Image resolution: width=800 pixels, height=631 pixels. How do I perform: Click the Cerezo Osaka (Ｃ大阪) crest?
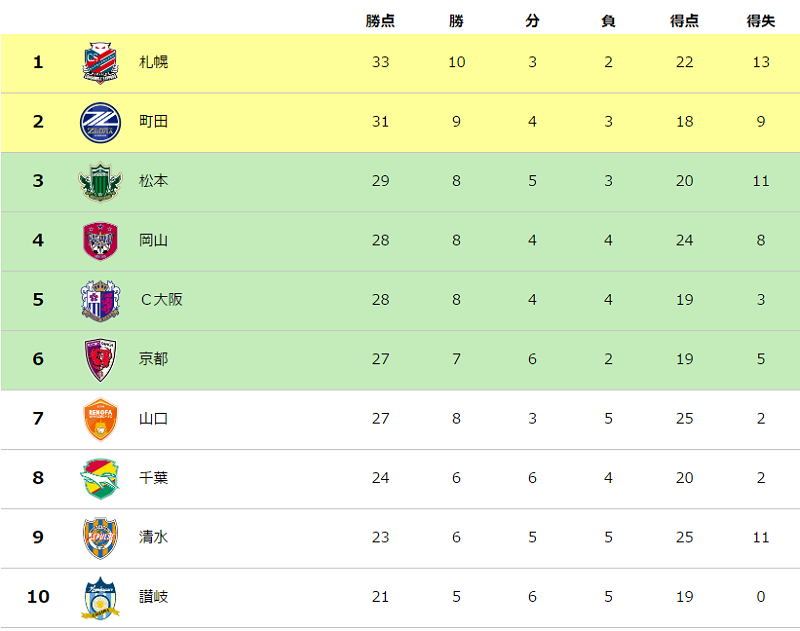pyautogui.click(x=100, y=300)
